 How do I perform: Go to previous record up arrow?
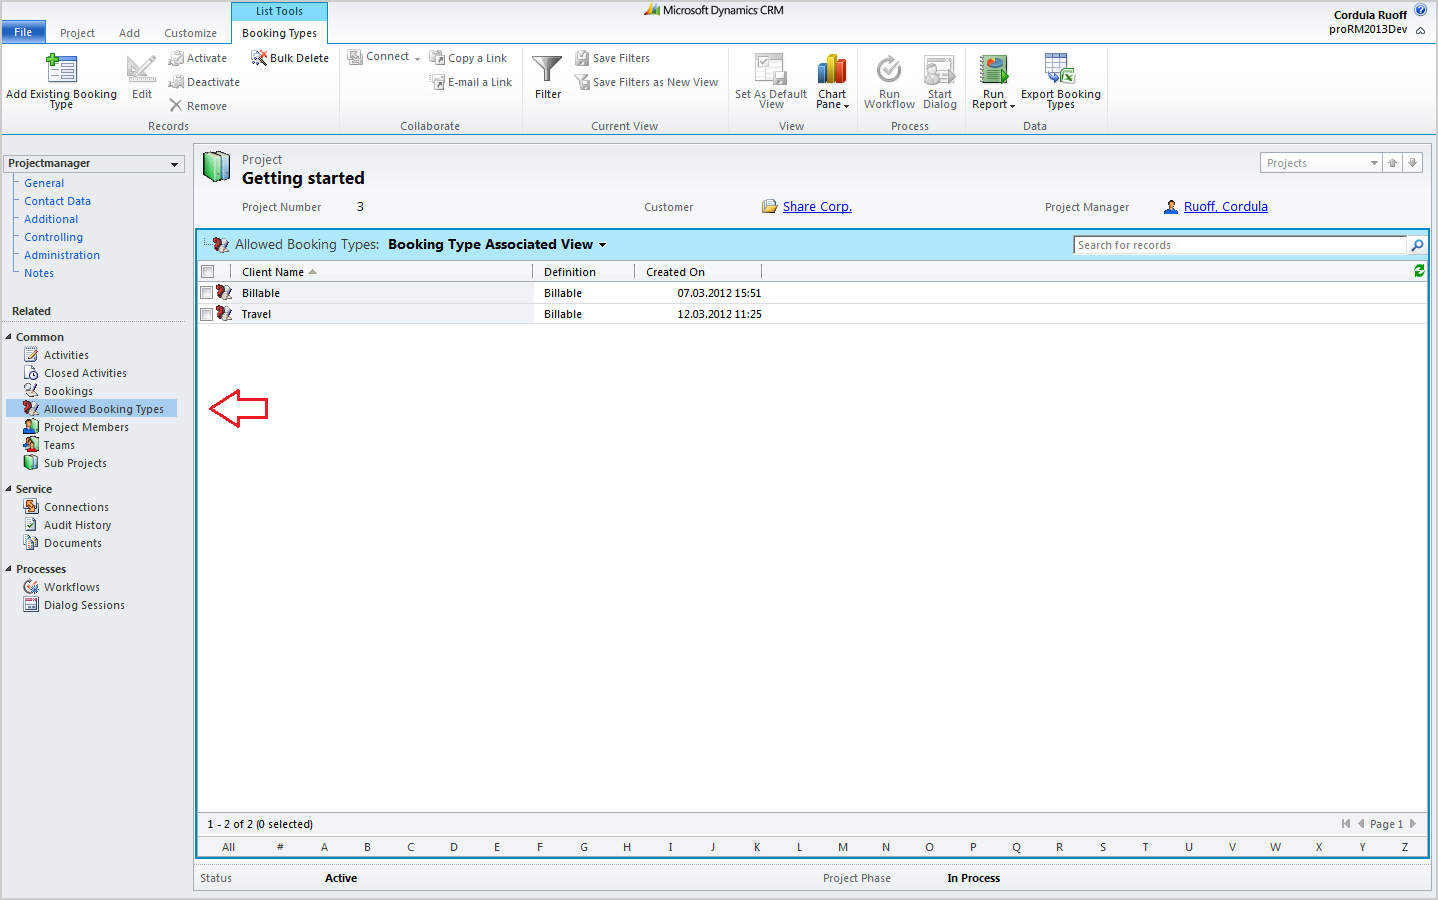[x=1392, y=163]
